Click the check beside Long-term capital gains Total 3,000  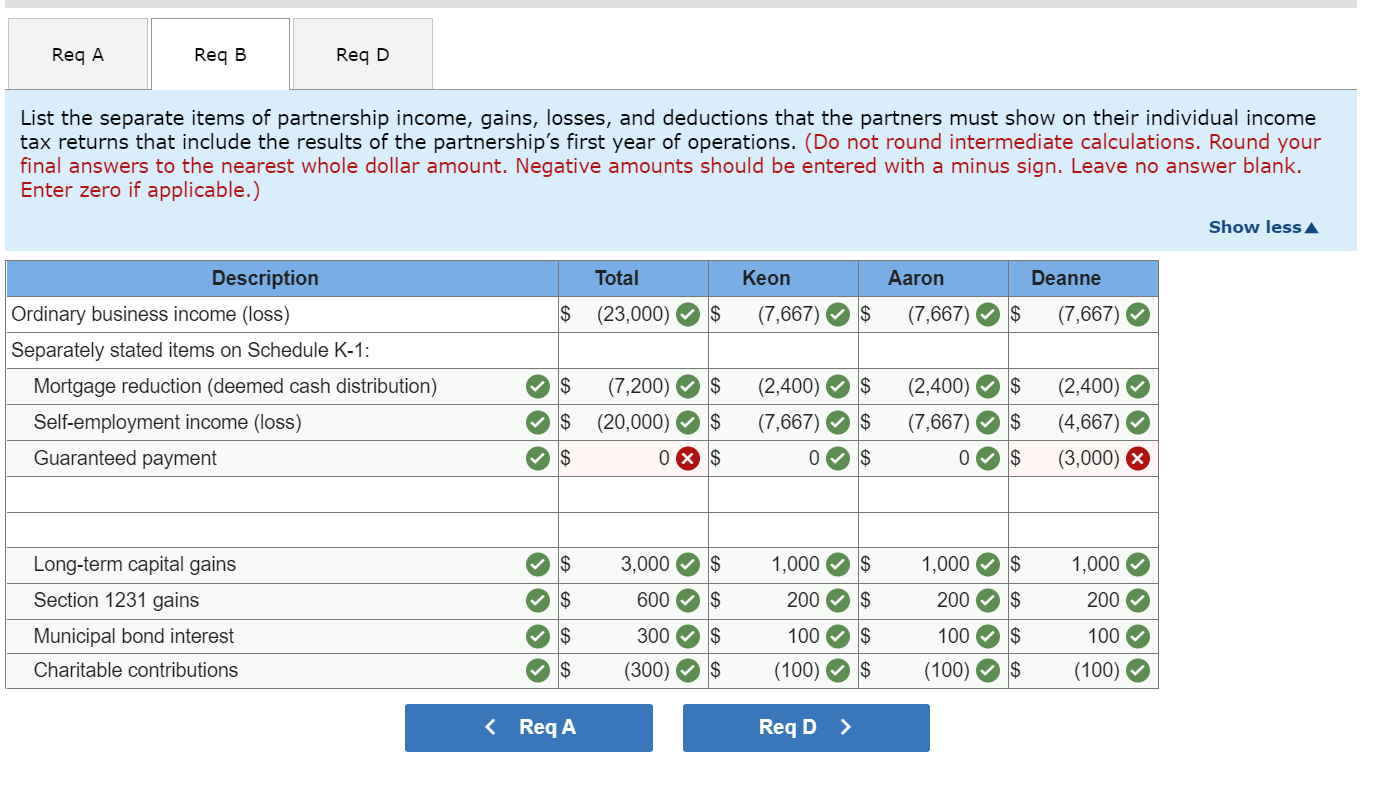click(687, 565)
